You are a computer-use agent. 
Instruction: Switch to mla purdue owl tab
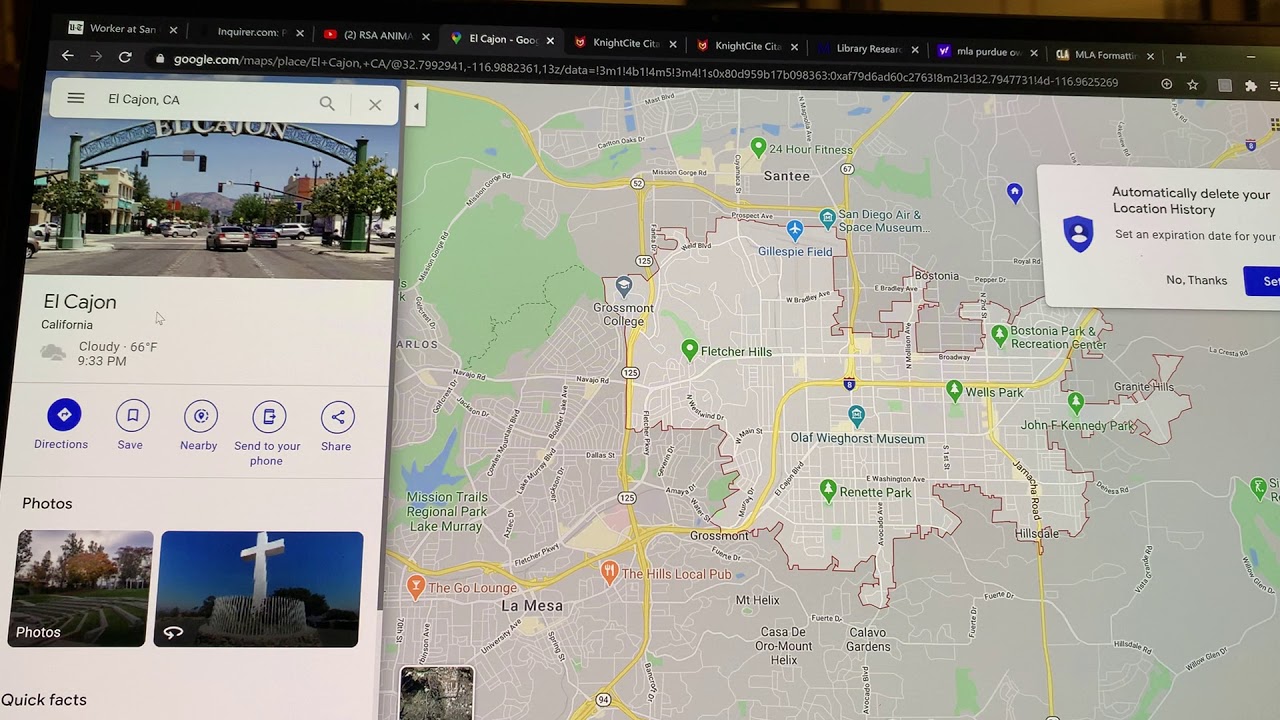988,52
